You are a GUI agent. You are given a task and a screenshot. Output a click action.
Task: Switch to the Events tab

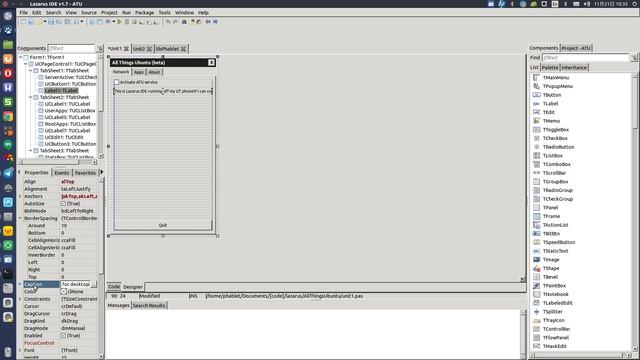[62, 173]
